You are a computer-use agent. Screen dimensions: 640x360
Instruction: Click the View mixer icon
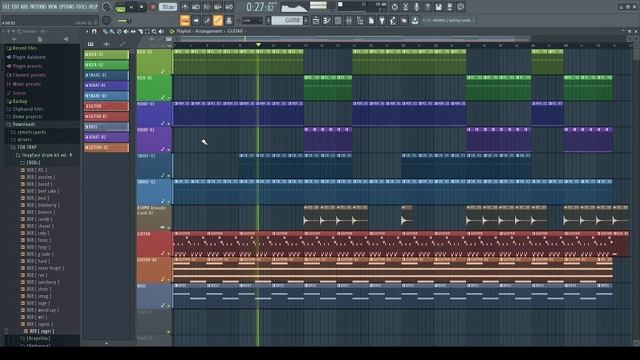(349, 20)
